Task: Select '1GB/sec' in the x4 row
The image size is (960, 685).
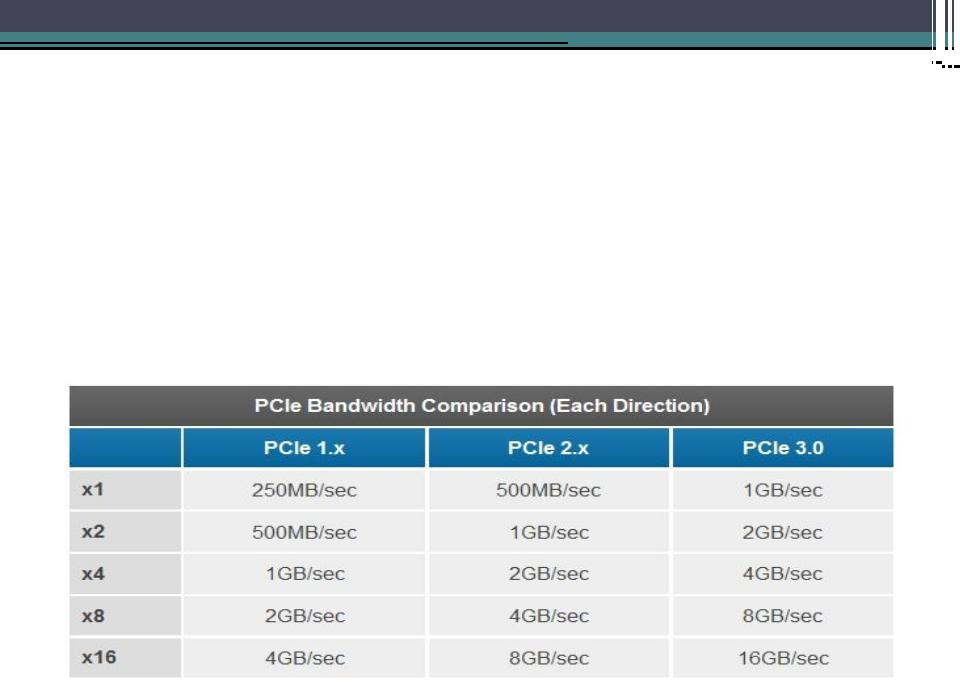Action: pos(305,574)
